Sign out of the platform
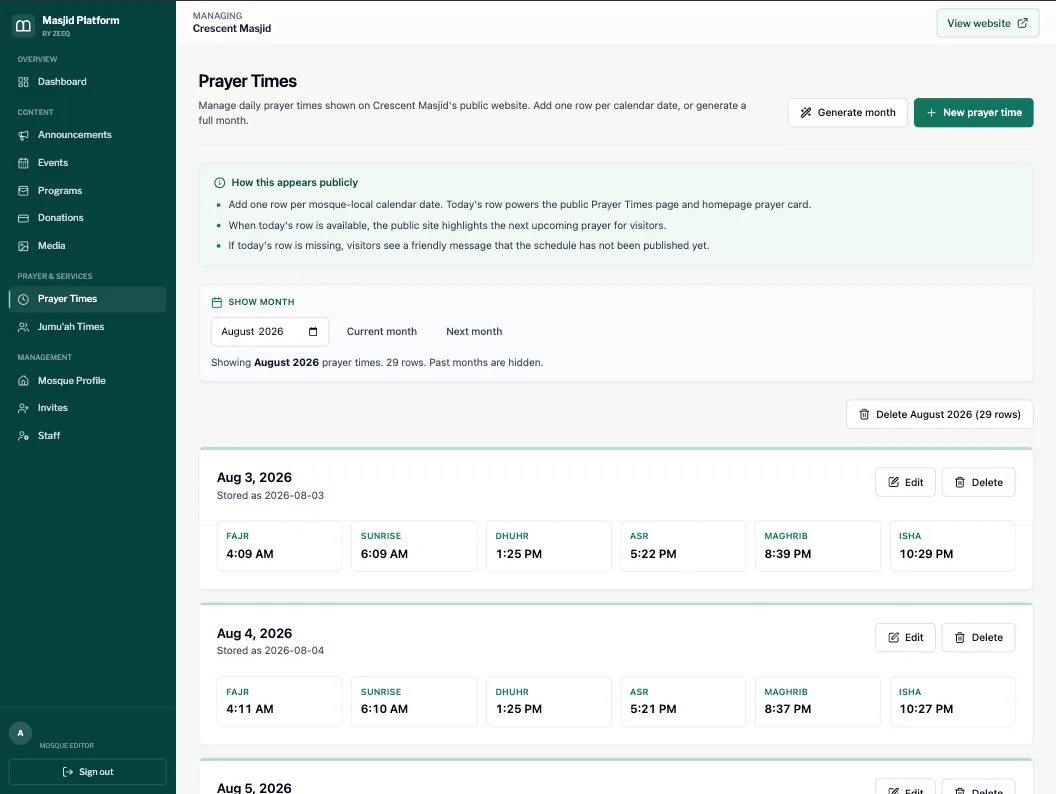 click(x=88, y=772)
